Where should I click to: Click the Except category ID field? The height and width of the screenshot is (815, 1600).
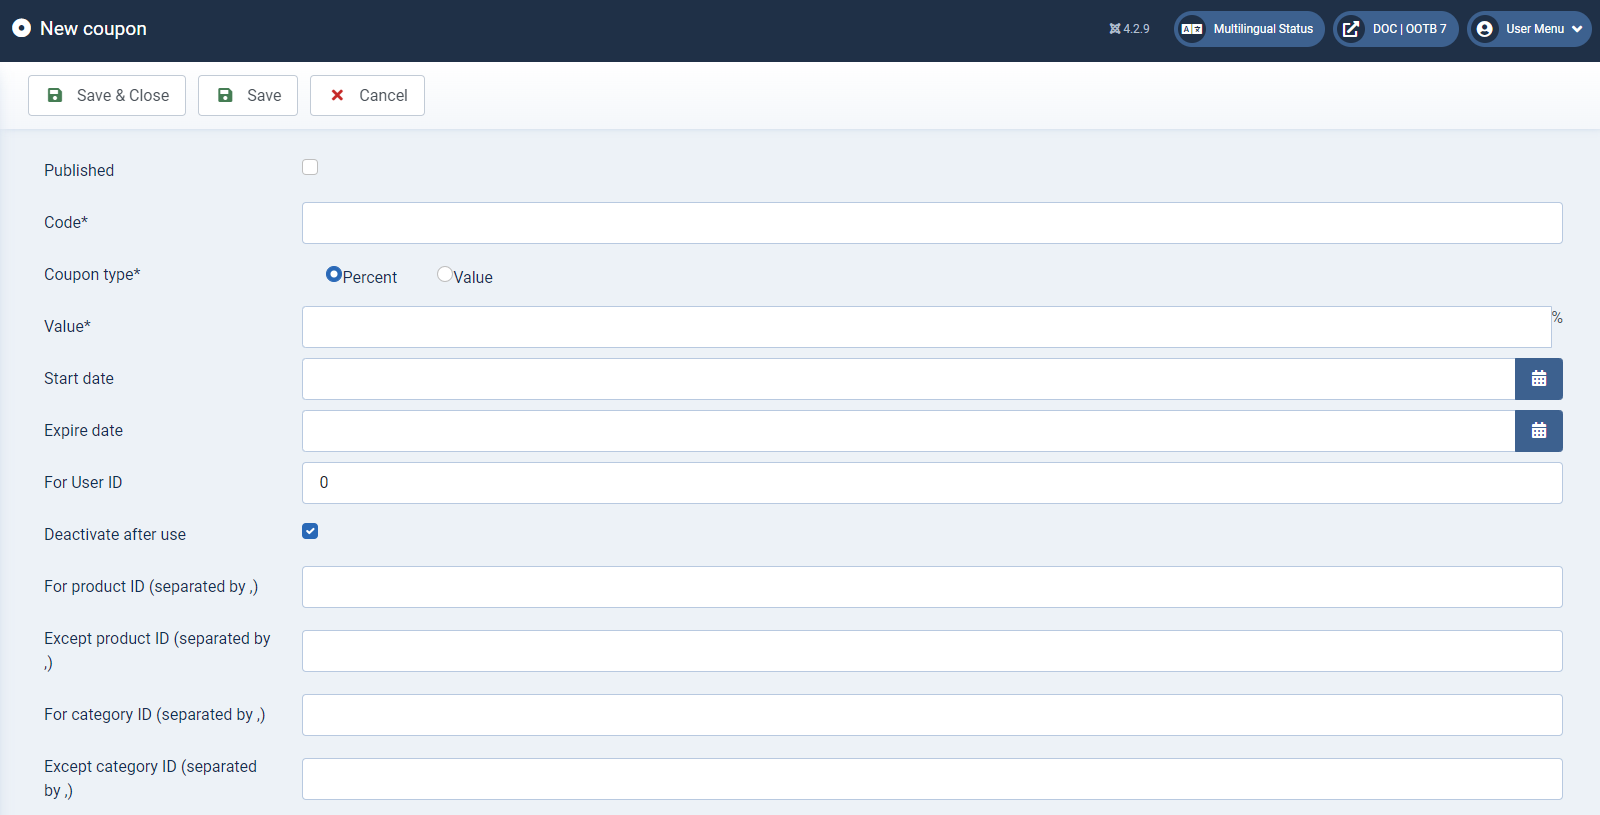click(932, 779)
